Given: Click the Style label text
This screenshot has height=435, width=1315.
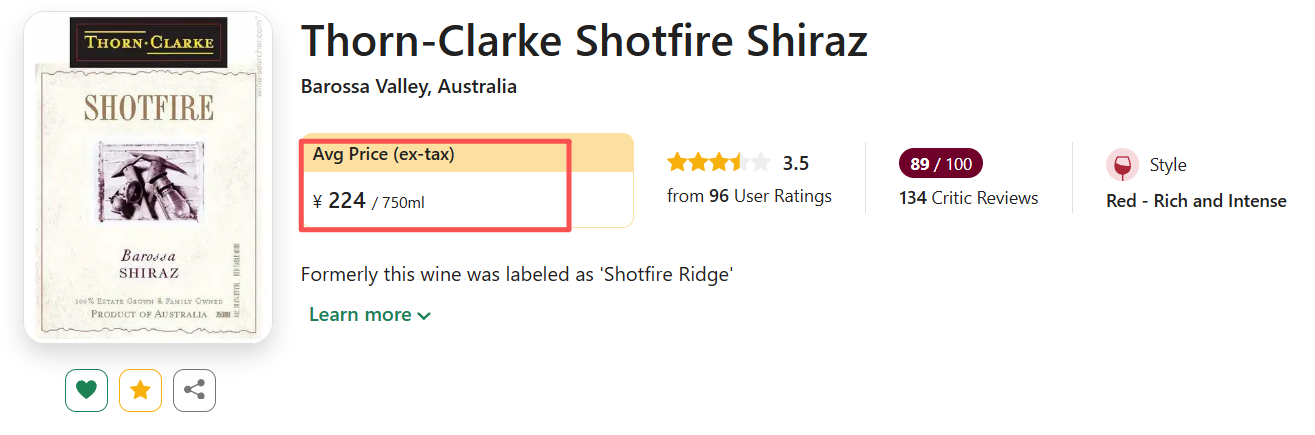Looking at the screenshot, I should point(1168,165).
